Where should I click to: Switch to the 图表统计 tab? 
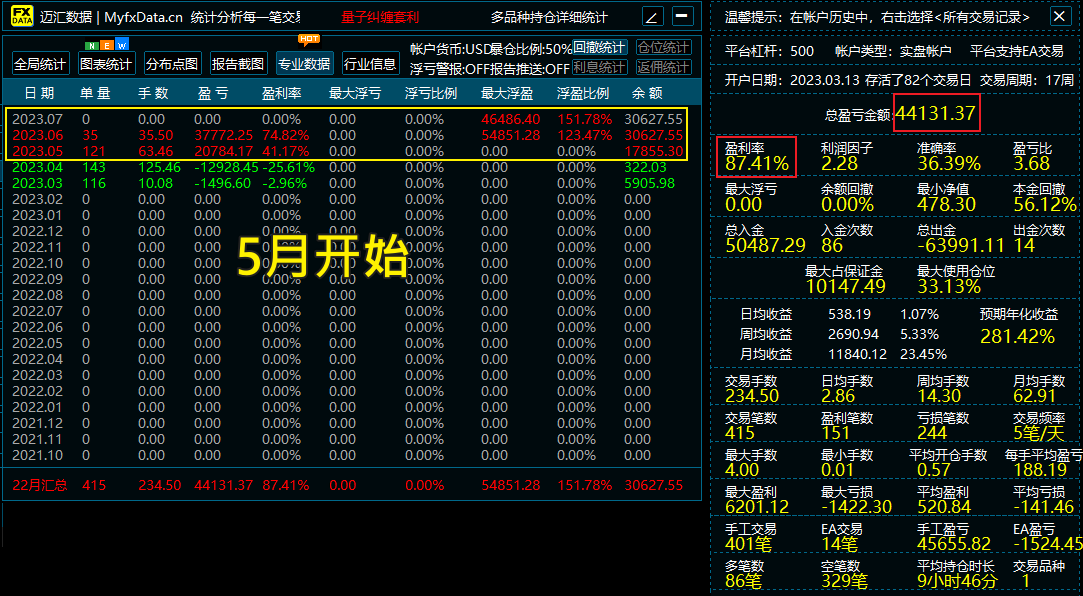tap(106, 62)
